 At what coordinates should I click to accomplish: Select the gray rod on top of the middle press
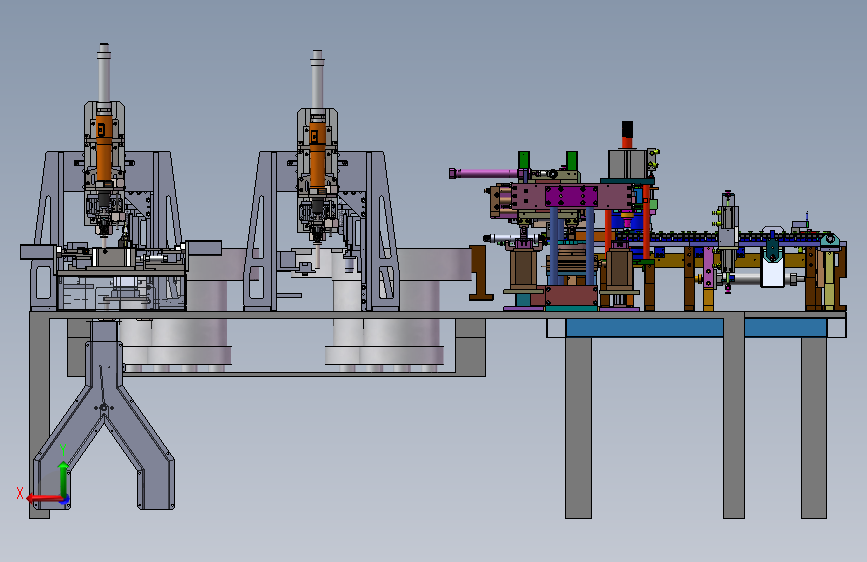(317, 80)
